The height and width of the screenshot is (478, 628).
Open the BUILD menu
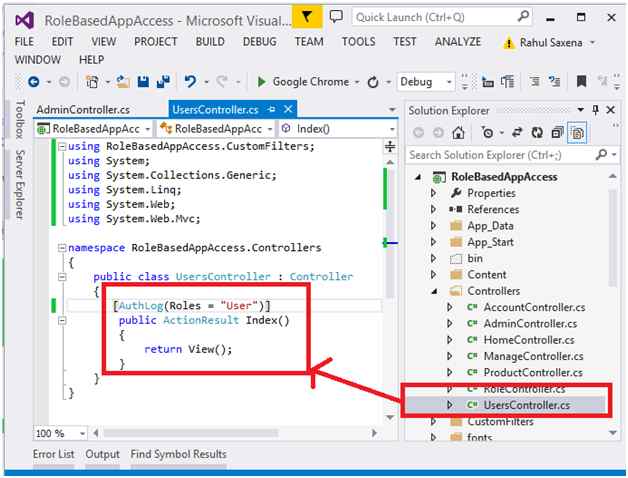tap(210, 42)
